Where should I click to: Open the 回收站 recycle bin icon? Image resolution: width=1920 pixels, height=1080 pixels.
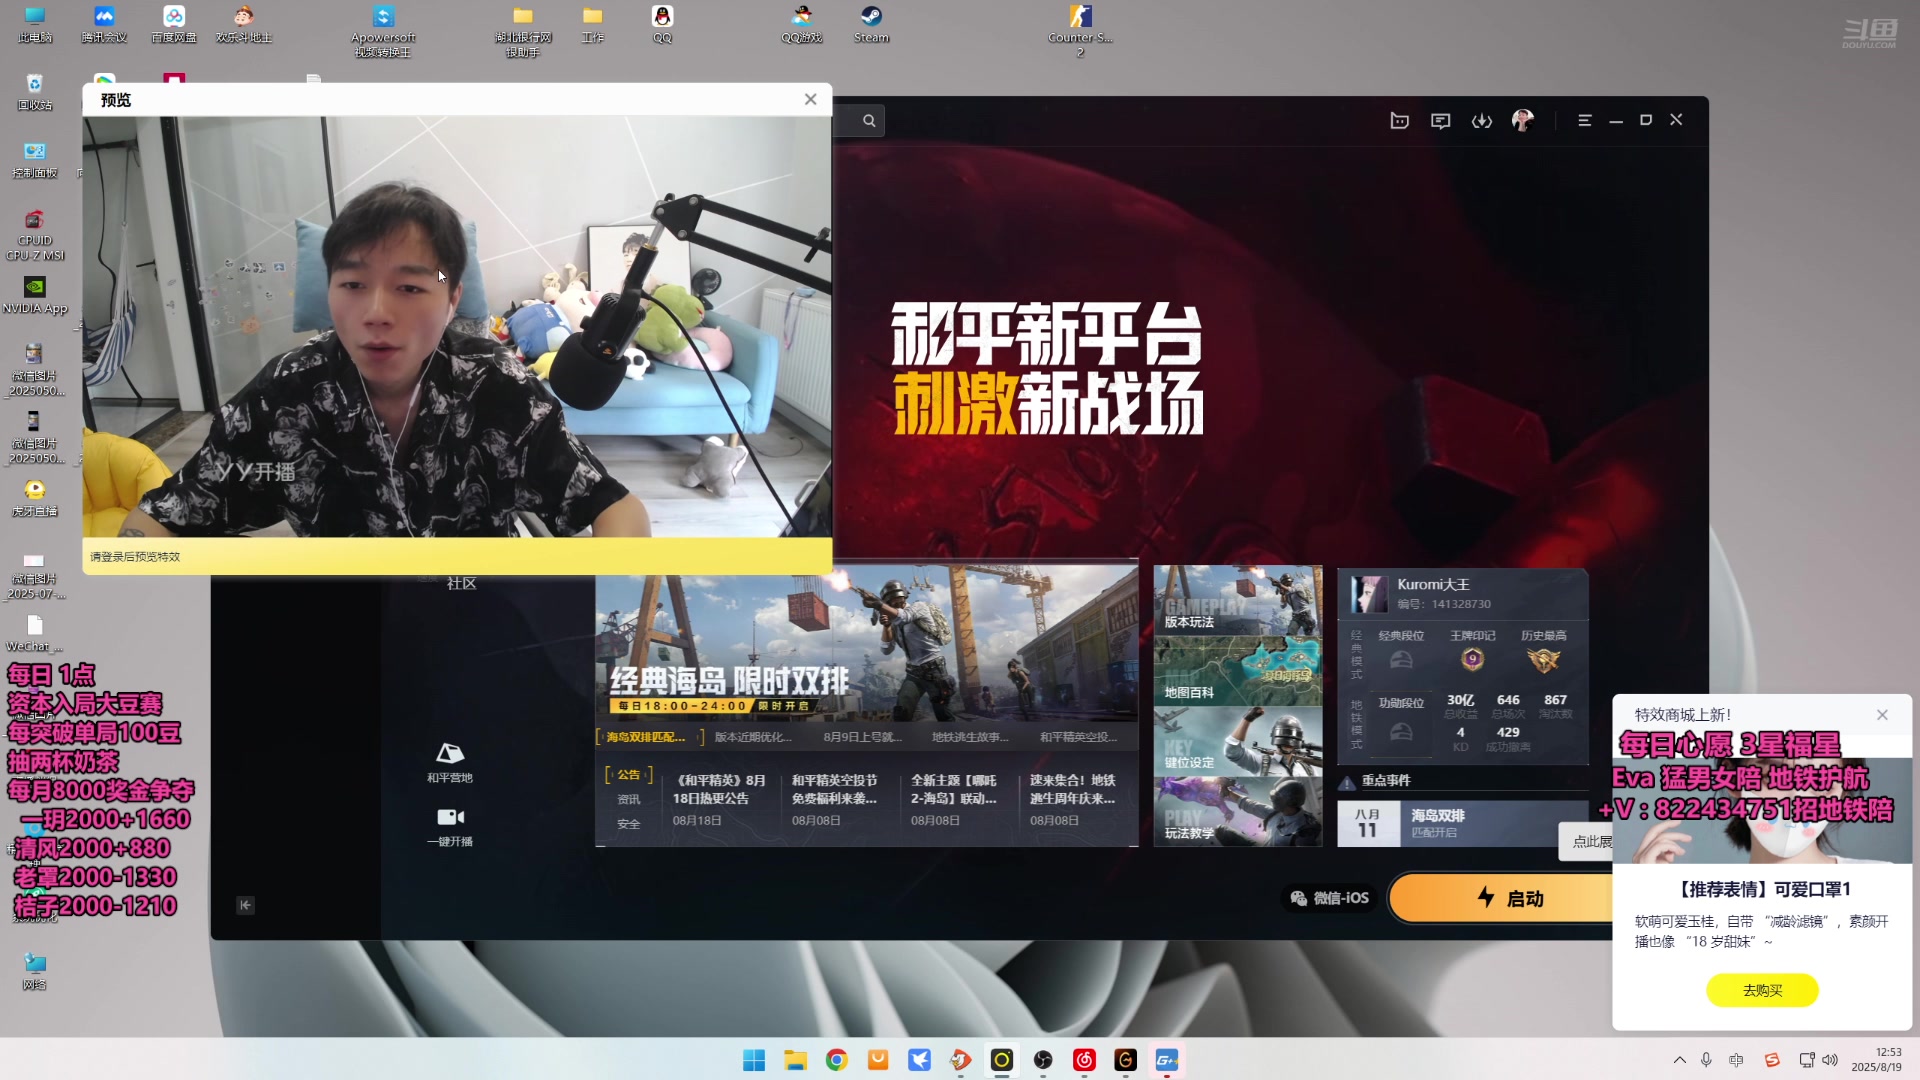click(x=34, y=92)
